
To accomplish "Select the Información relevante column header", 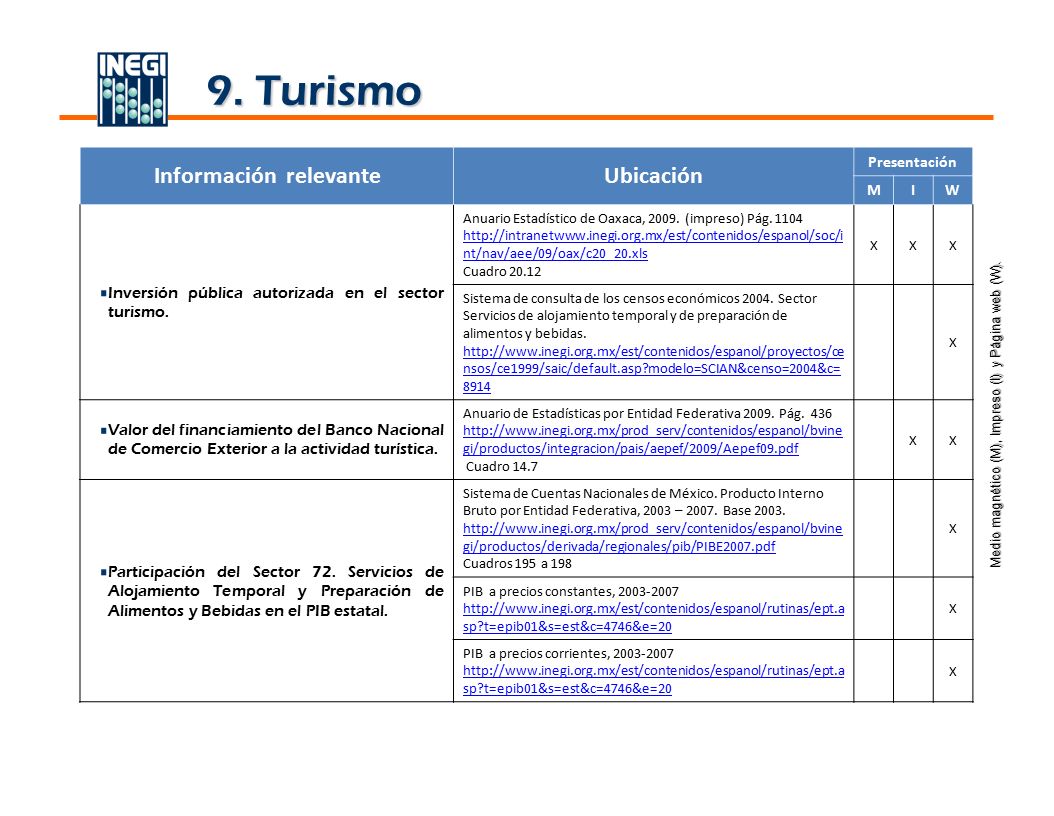I will (267, 175).
